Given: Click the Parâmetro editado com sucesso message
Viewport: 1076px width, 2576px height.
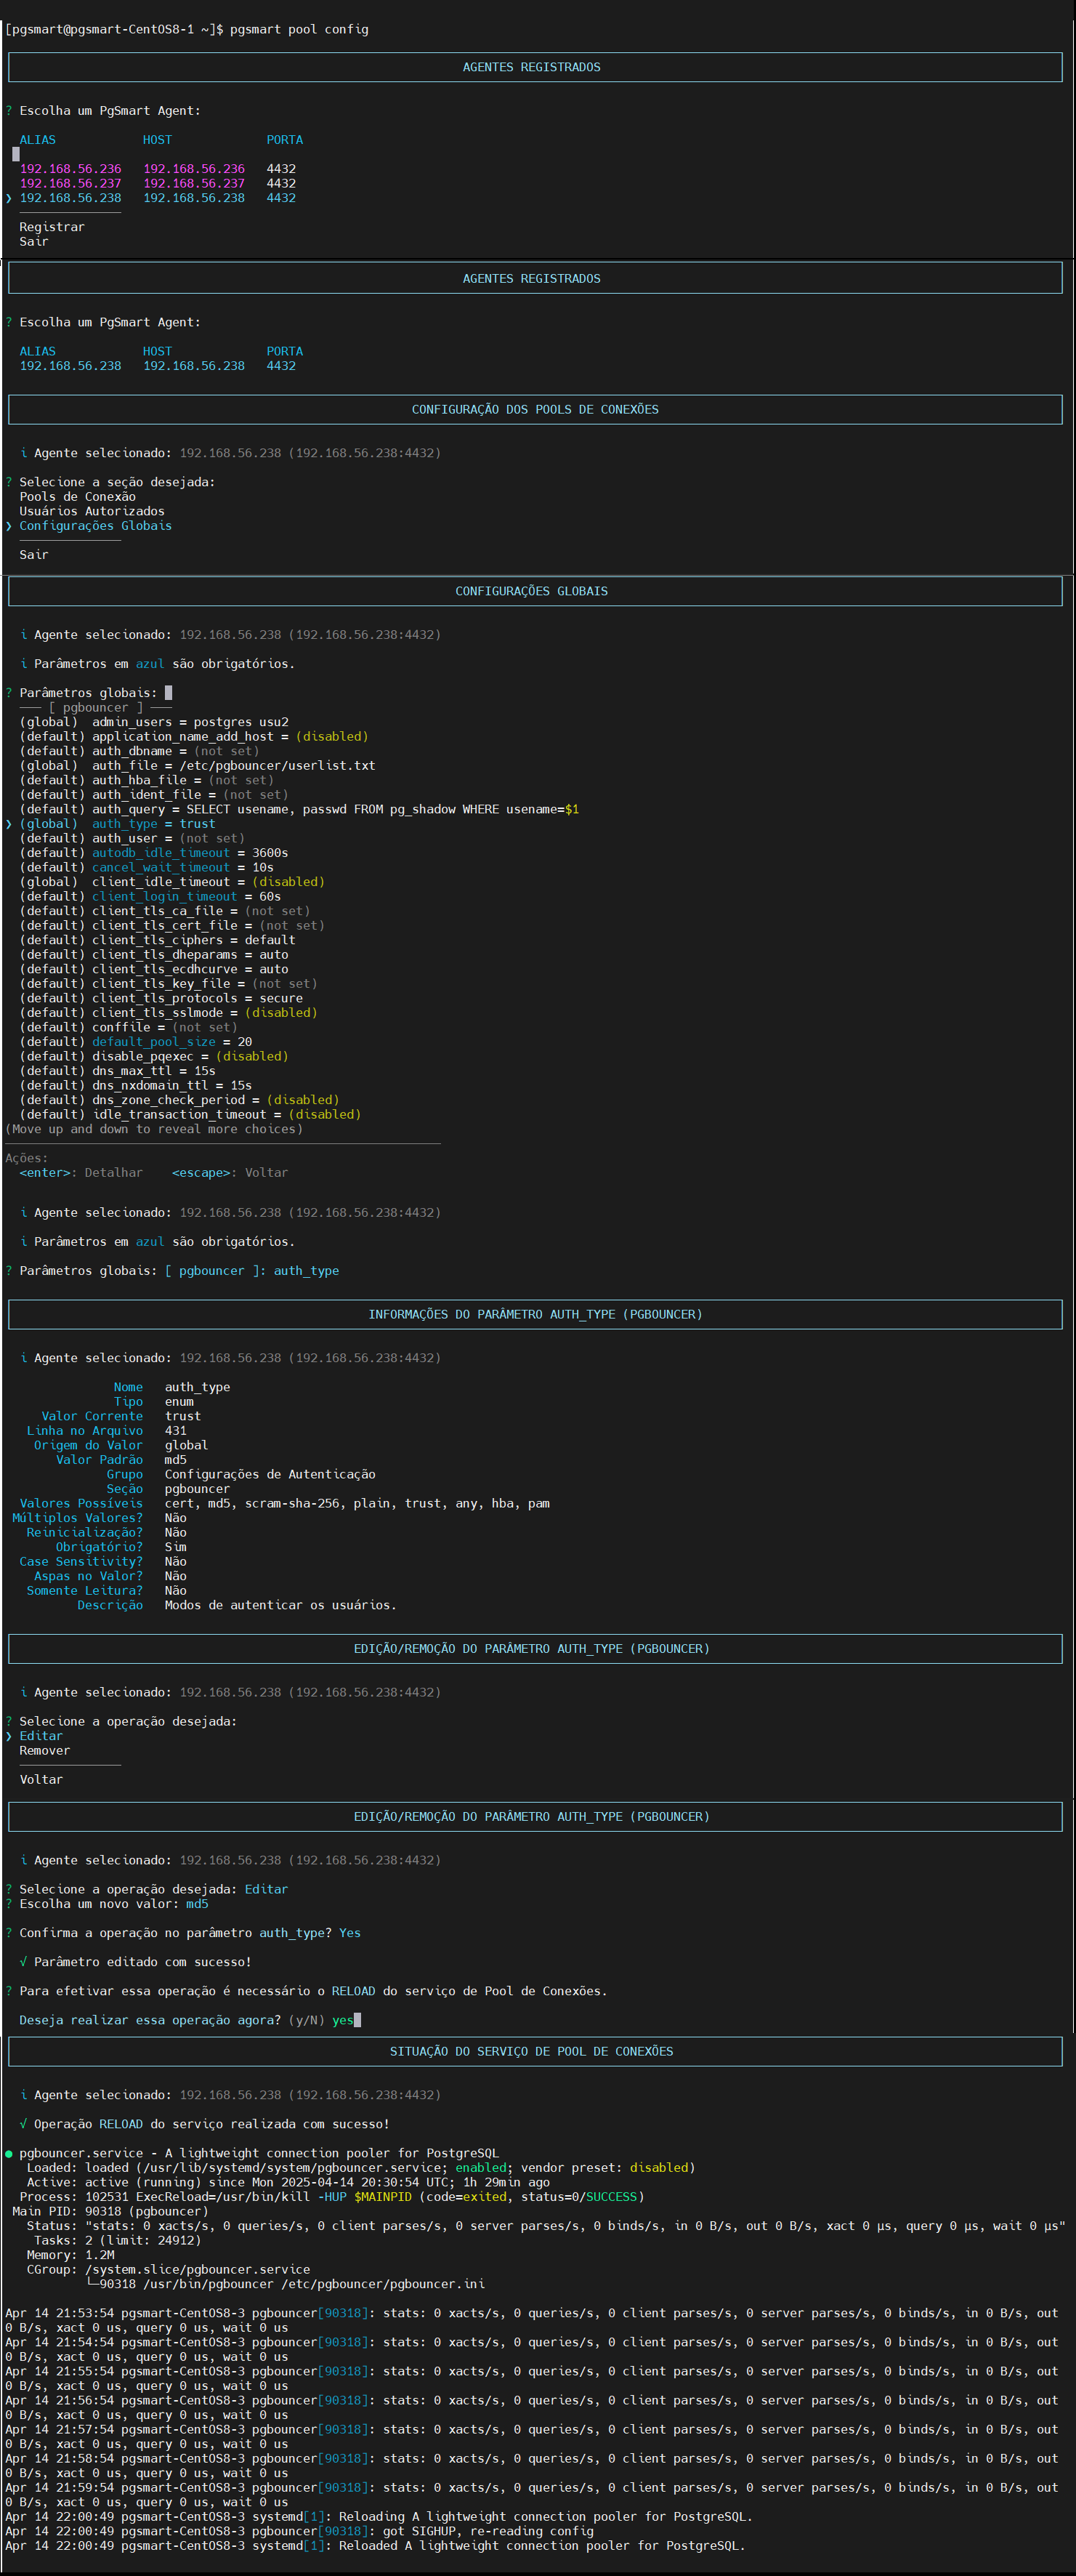Looking at the screenshot, I should 136,1962.
